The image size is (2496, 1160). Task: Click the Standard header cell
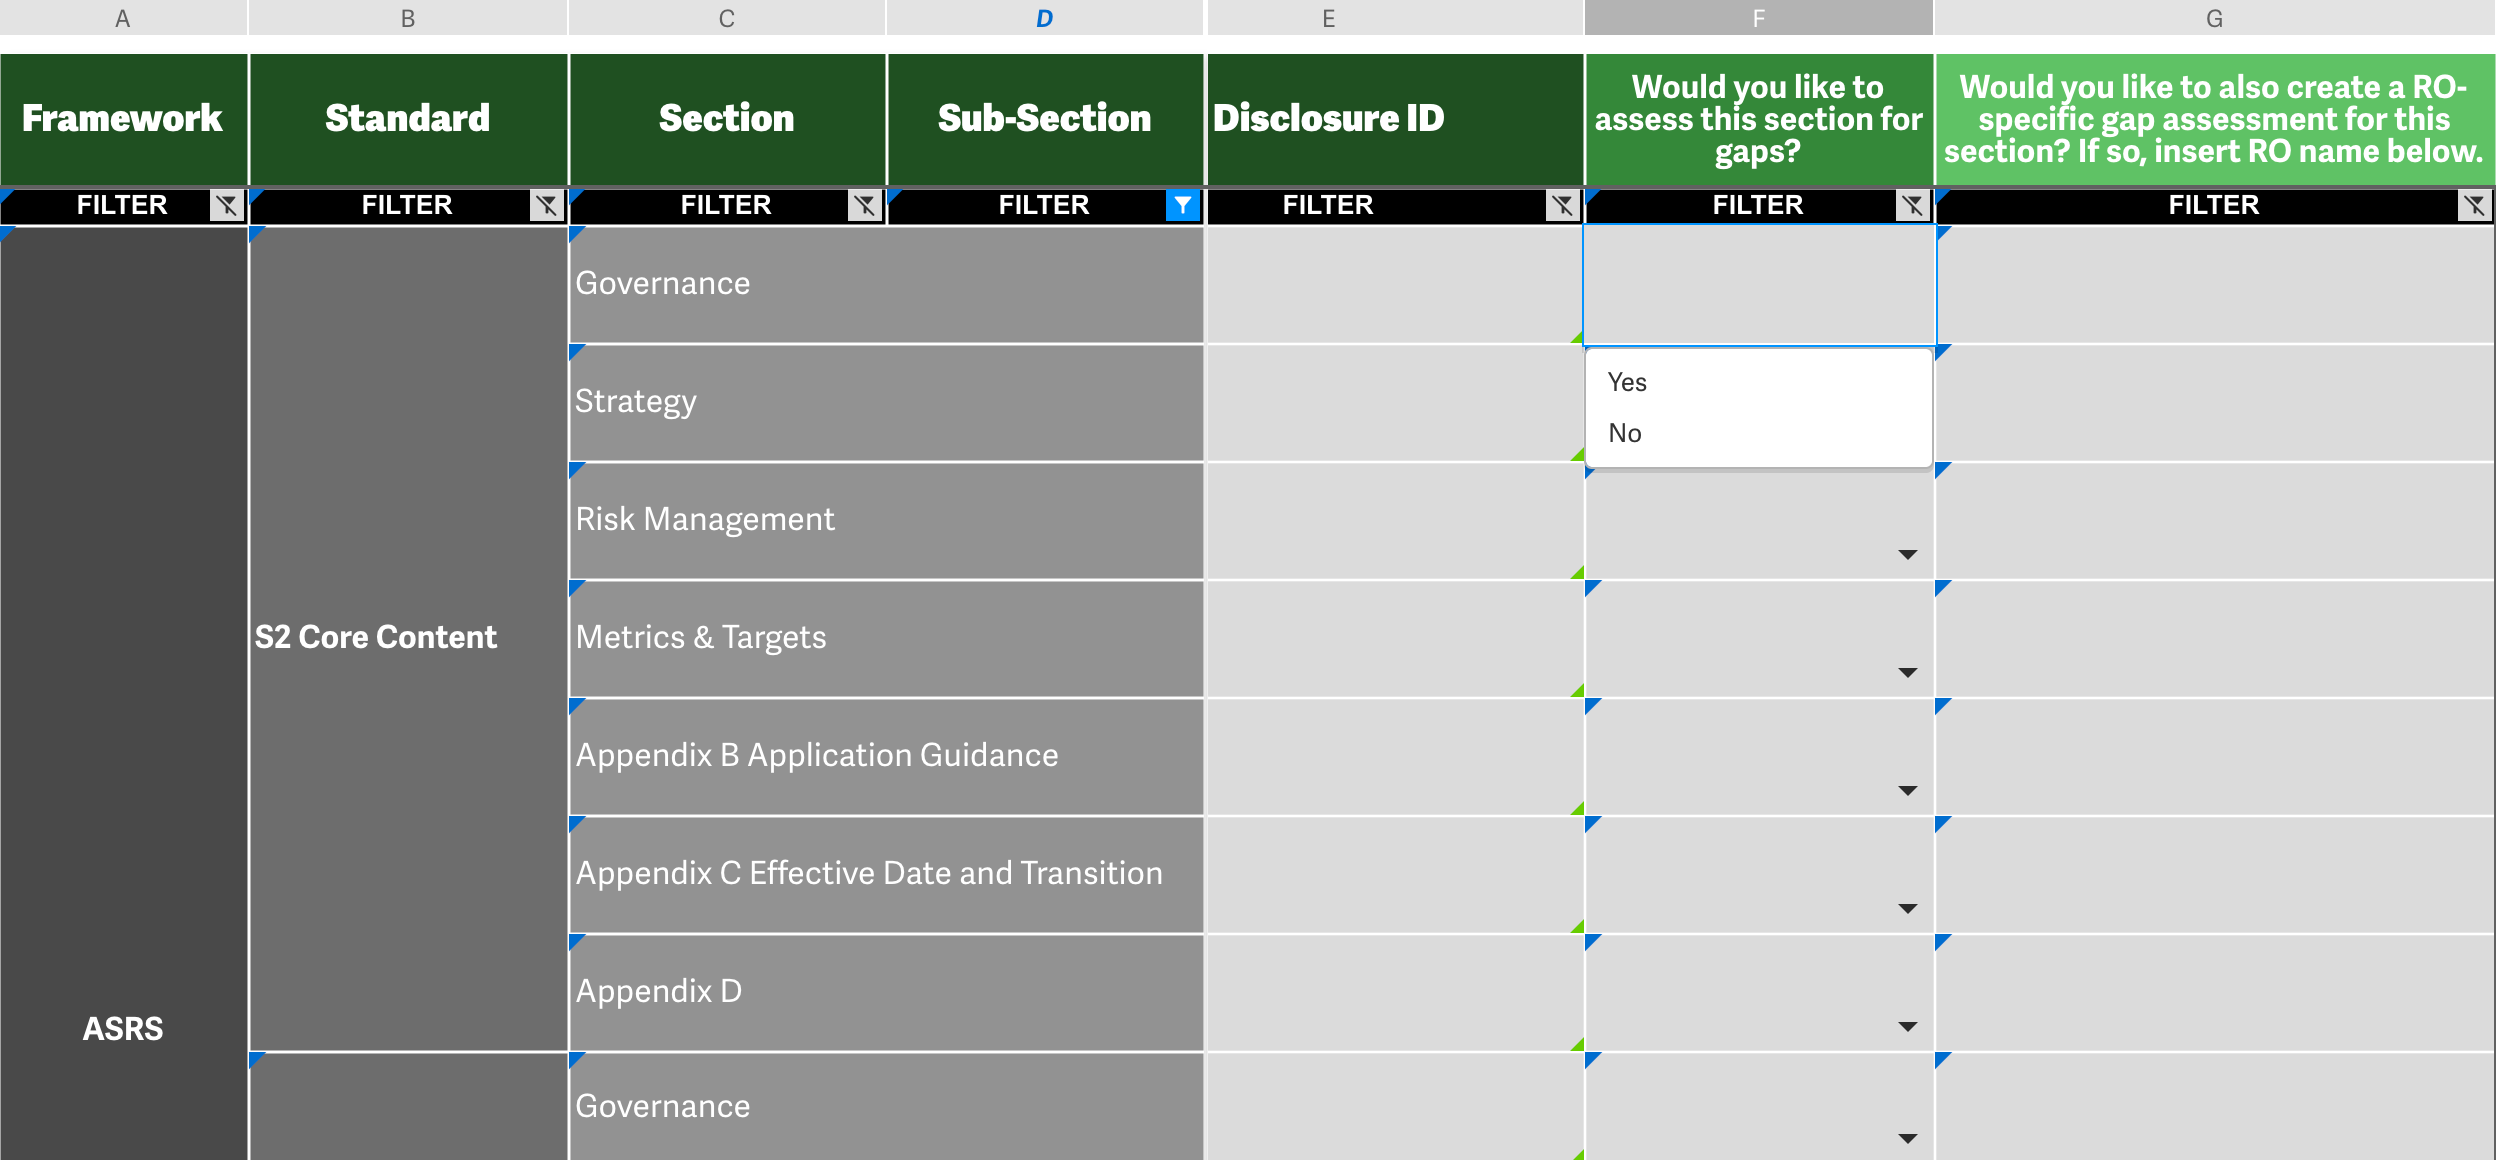pos(408,119)
